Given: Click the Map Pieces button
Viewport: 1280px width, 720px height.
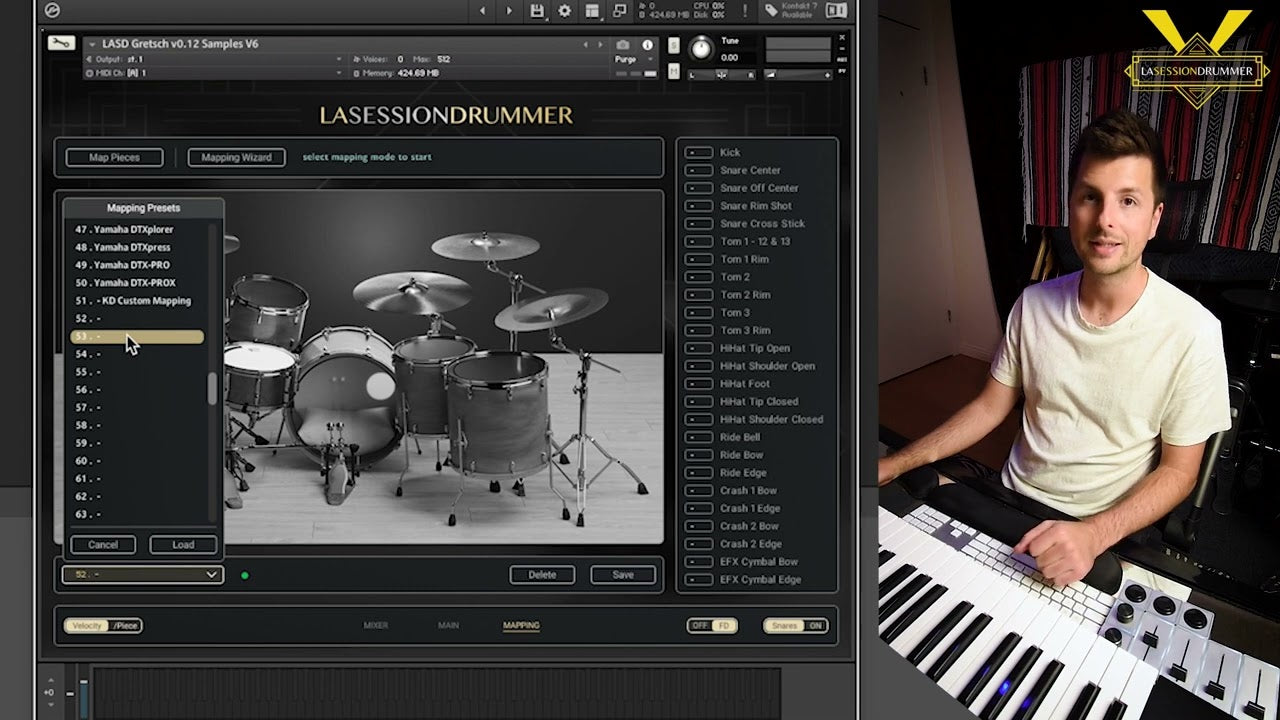Looking at the screenshot, I should click(115, 157).
